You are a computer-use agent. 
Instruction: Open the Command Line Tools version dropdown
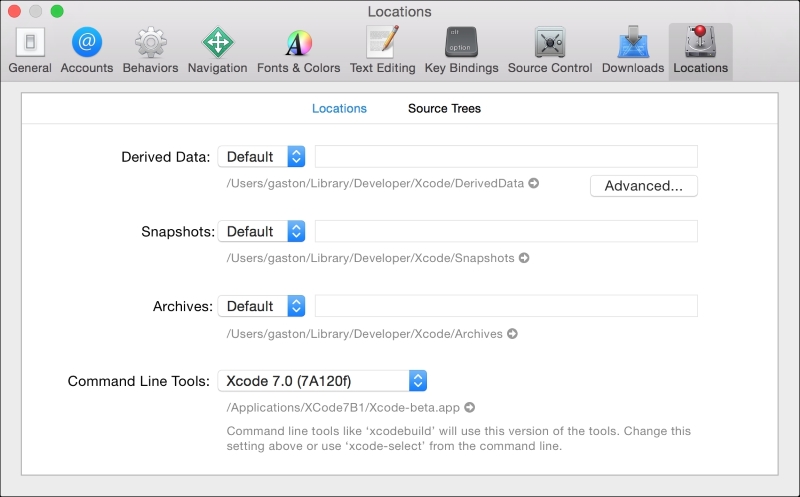coord(323,380)
